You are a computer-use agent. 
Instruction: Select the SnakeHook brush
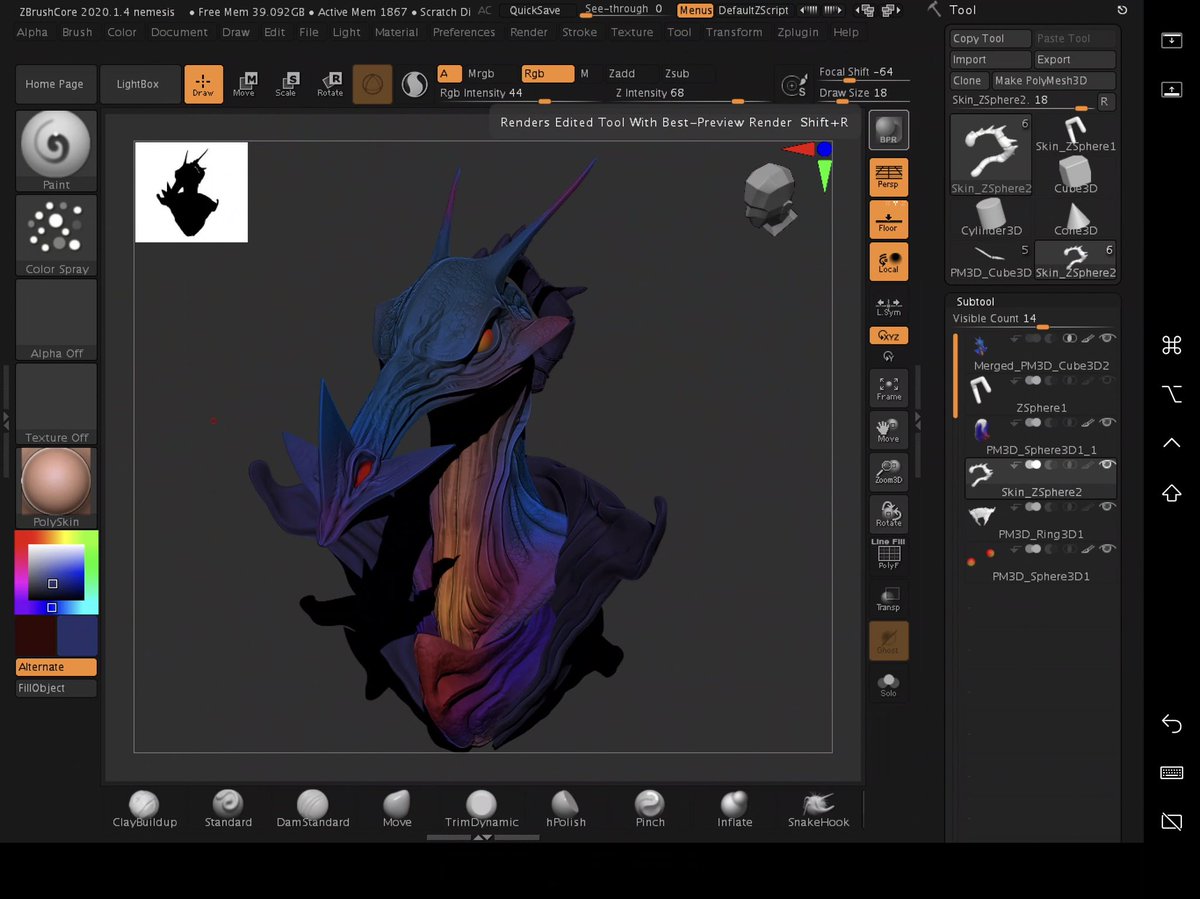(819, 809)
